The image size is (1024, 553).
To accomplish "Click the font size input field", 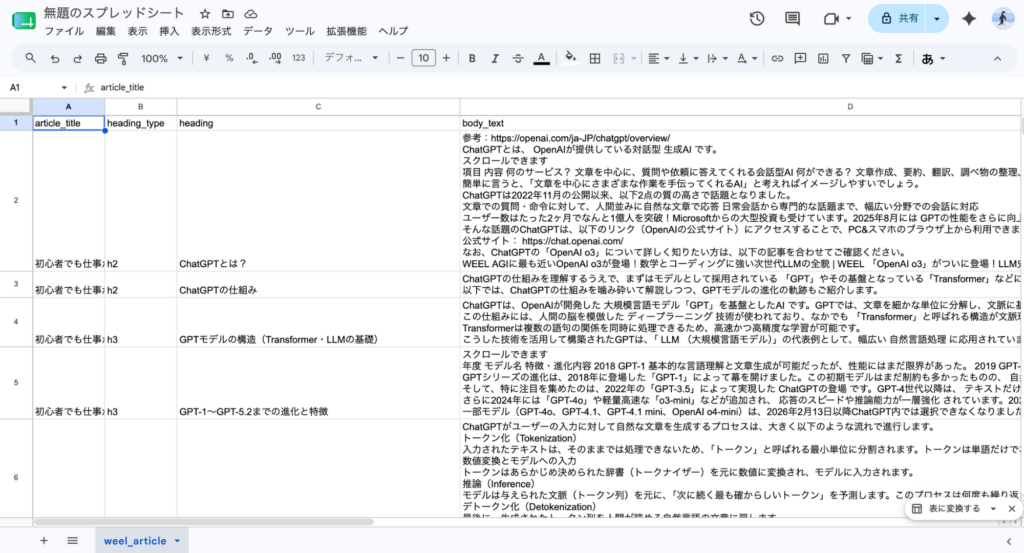I will pyautogui.click(x=423, y=58).
